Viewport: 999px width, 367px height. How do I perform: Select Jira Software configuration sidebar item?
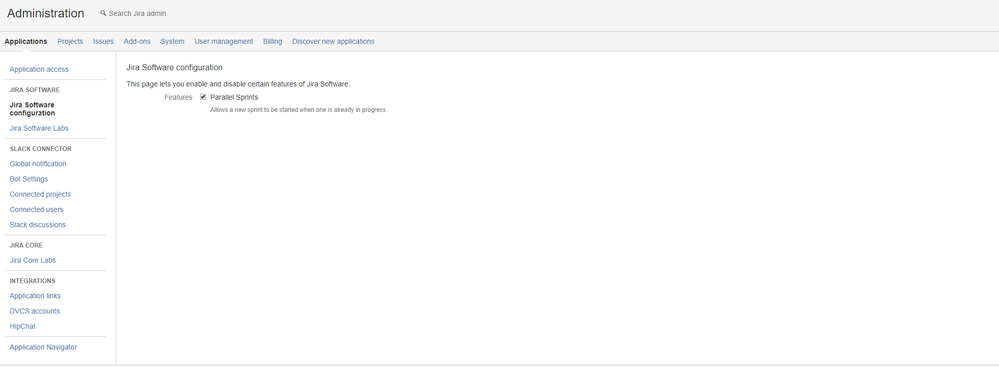(x=32, y=109)
